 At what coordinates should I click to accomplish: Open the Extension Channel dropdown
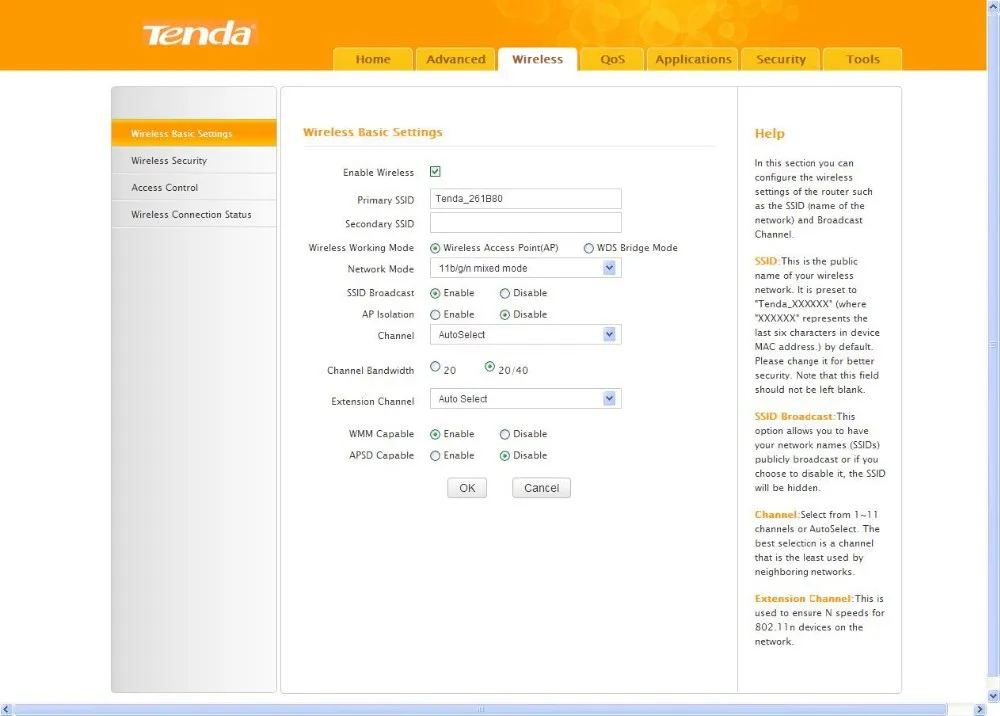pos(526,399)
